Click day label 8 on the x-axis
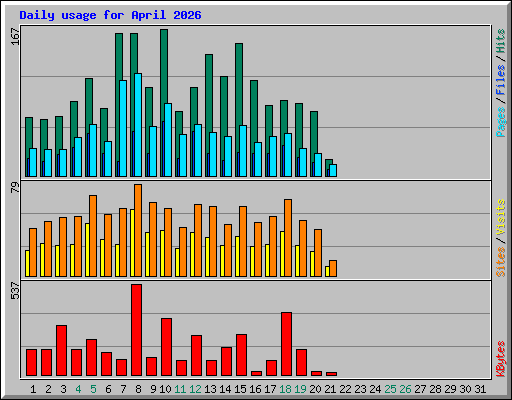This screenshot has width=512, height=400. point(138,389)
